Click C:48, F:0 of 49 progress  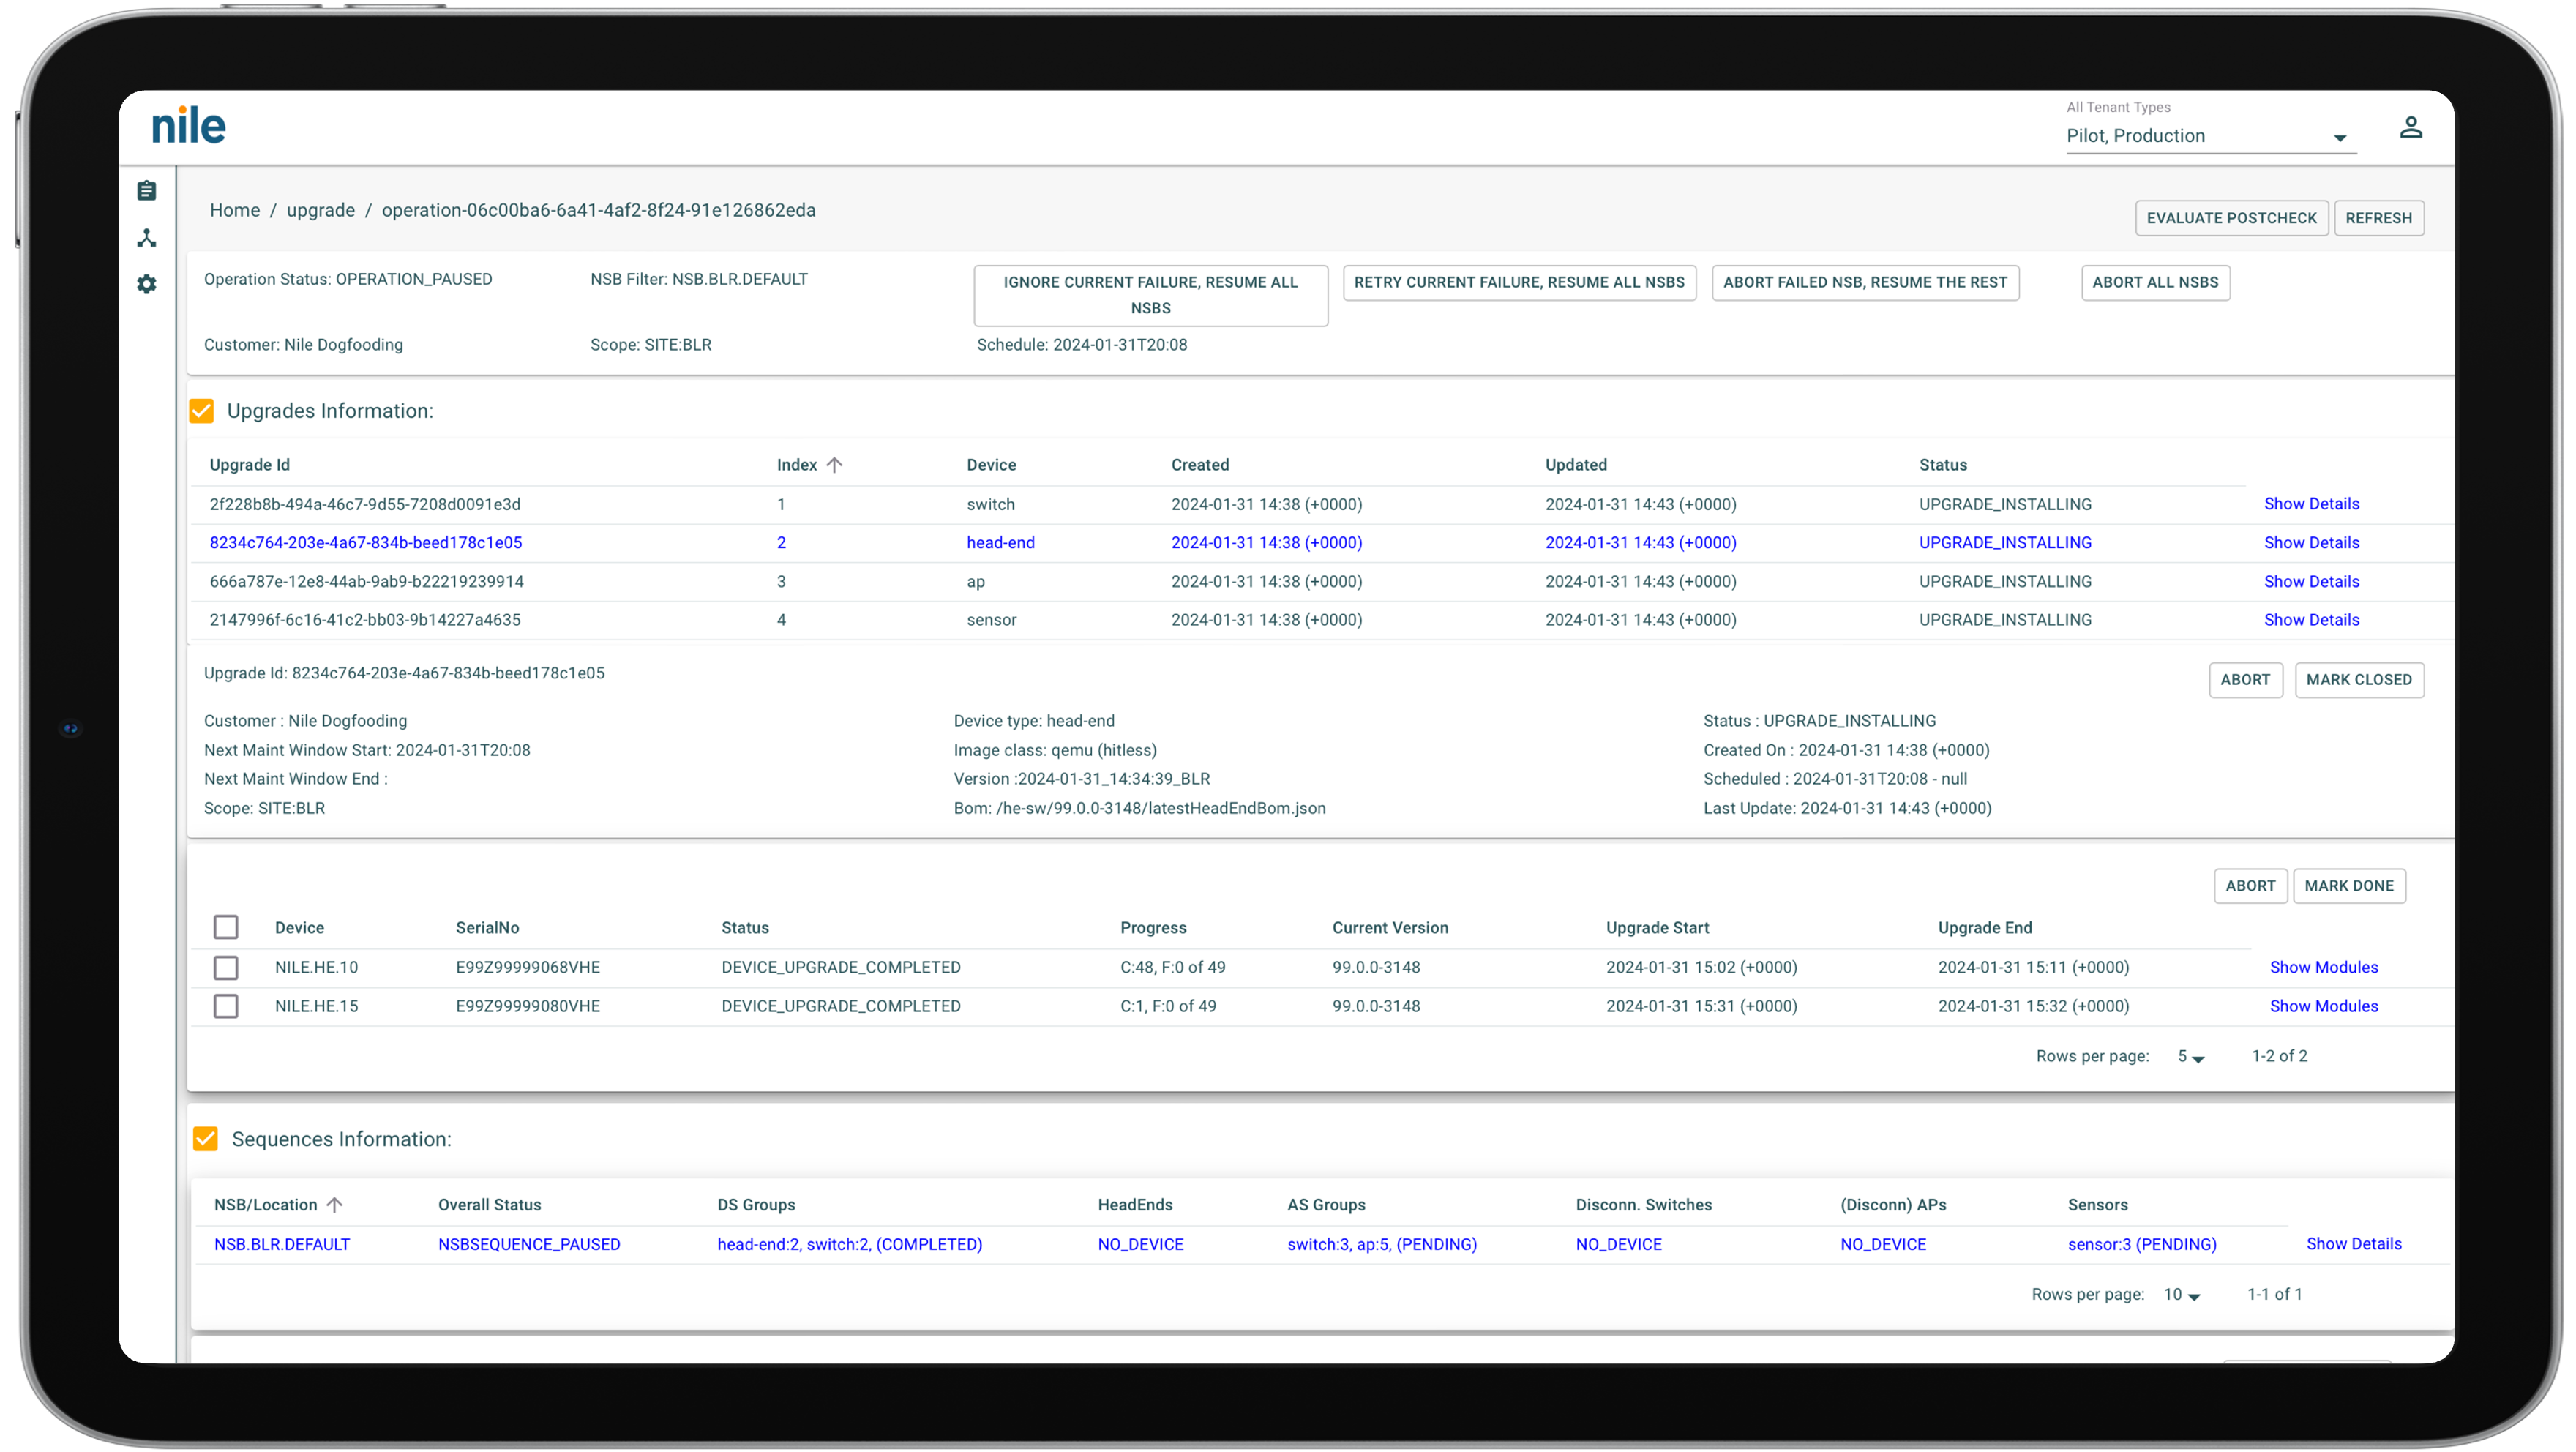[x=1173, y=968]
